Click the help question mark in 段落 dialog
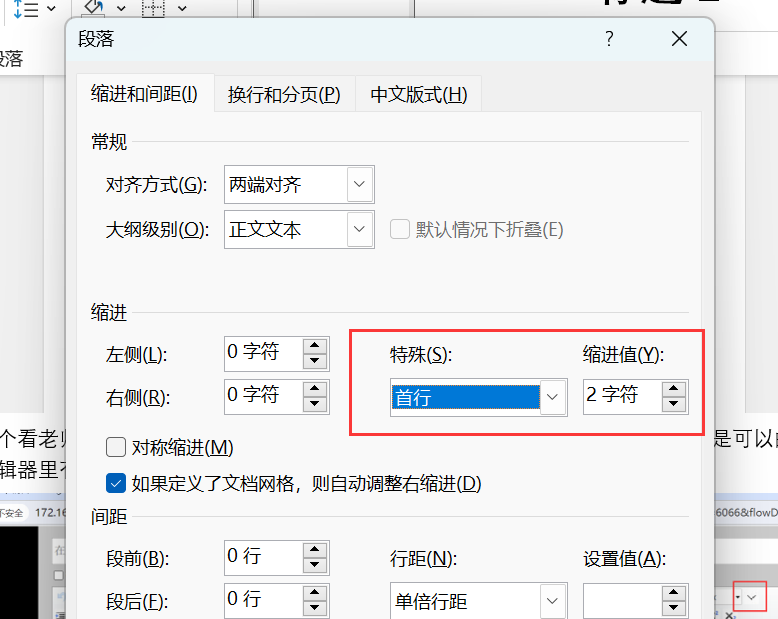Screen dimensions: 778x619 609,39
